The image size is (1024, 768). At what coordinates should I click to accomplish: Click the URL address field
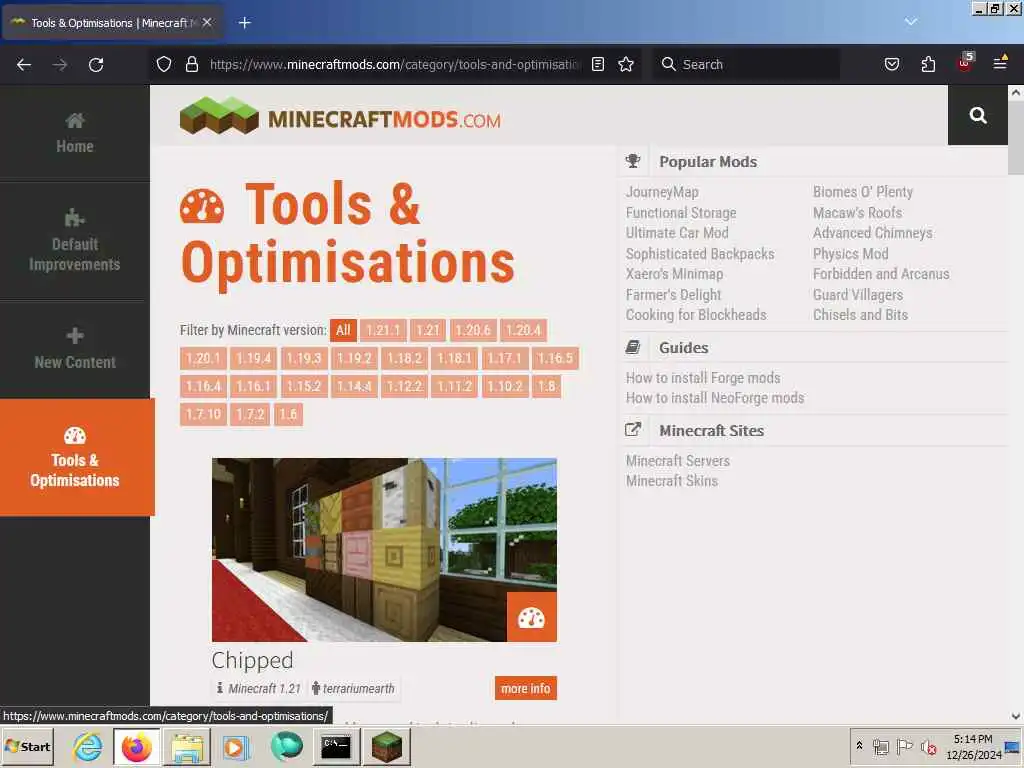[393, 64]
